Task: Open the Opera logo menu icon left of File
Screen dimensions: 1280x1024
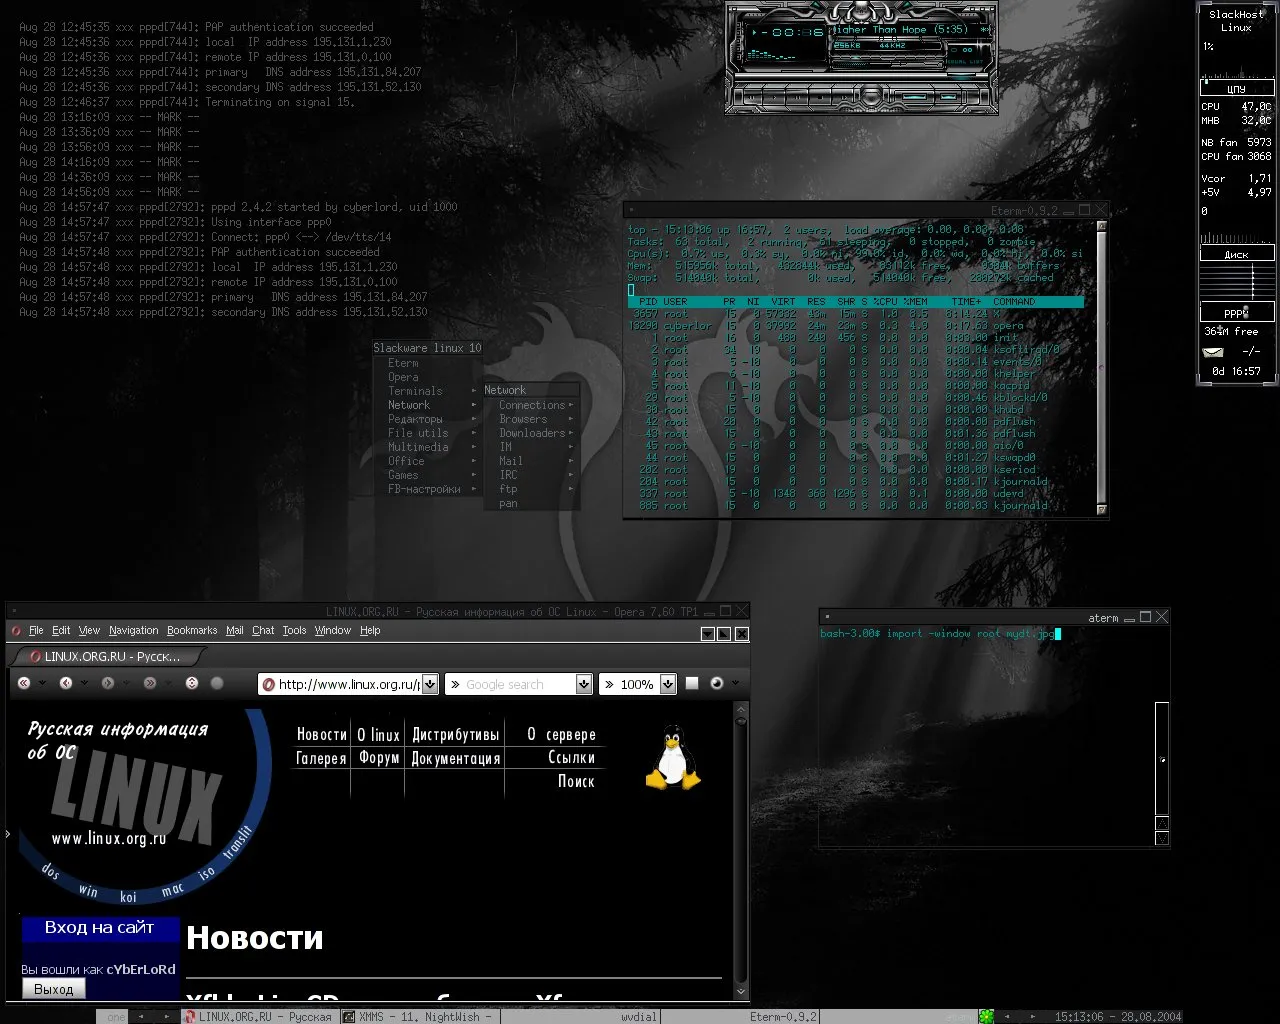Action: tap(15, 631)
